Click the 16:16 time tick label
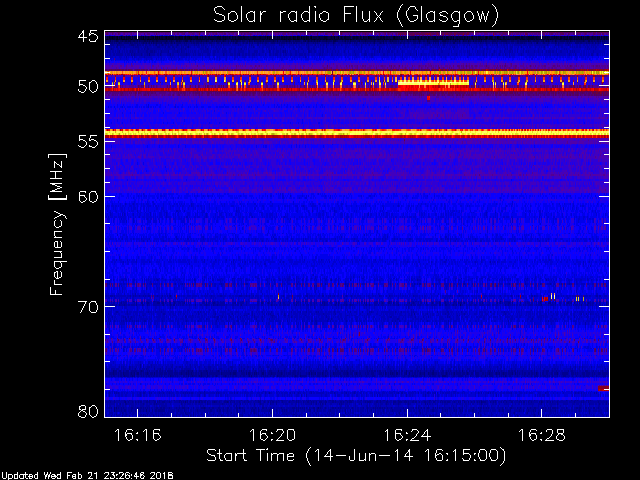 coord(138,435)
